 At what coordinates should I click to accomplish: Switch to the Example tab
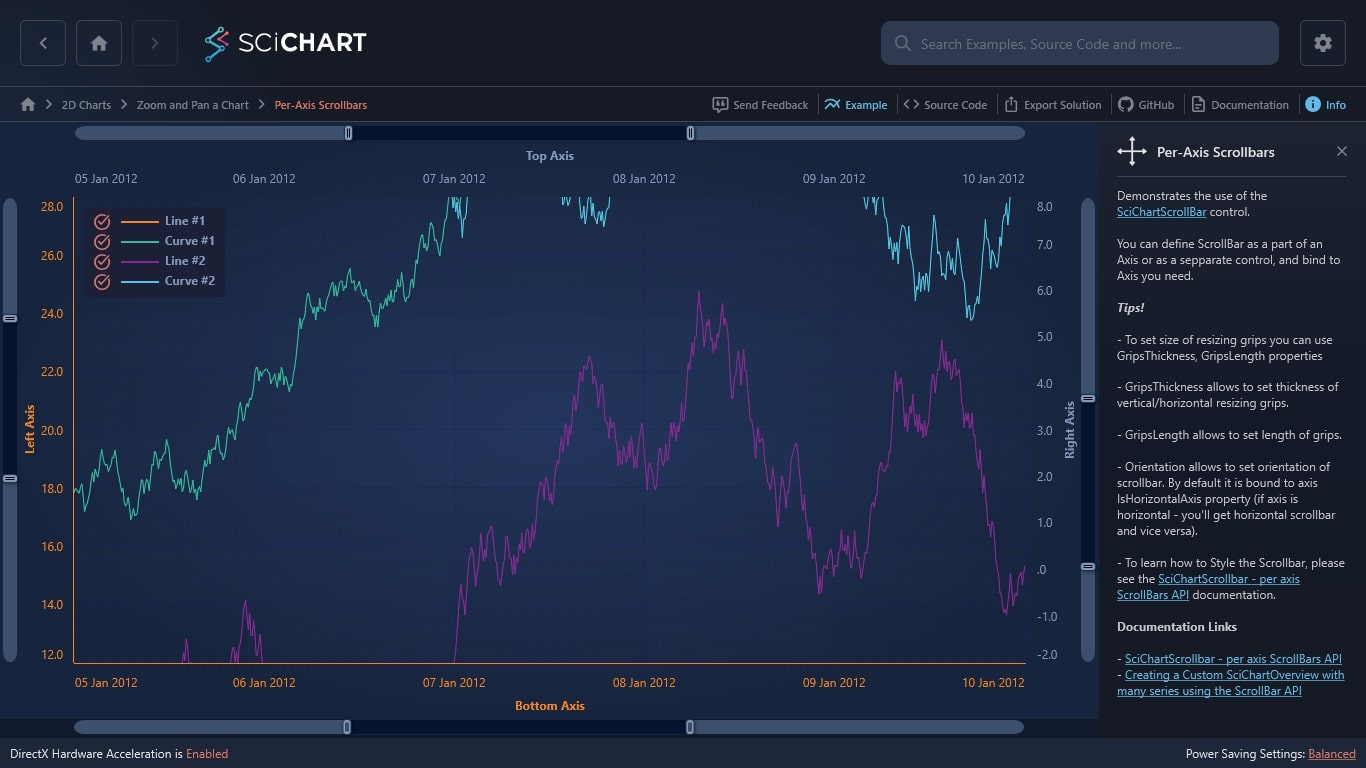coord(856,104)
